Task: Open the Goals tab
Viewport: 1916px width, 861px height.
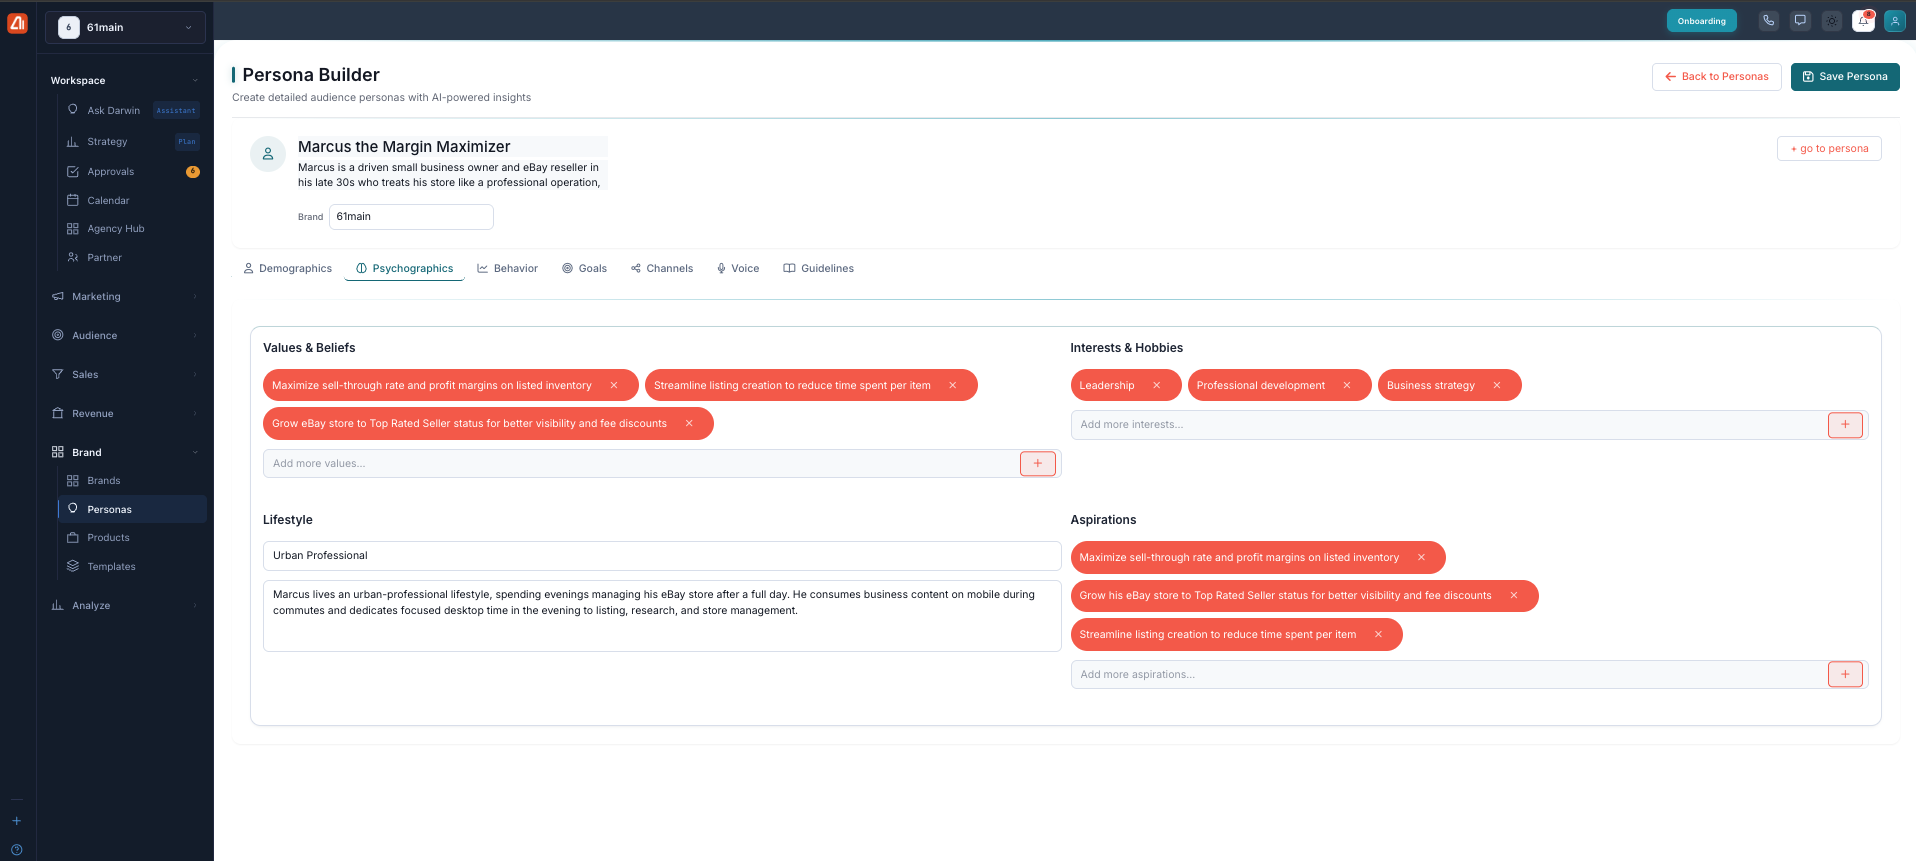Action: click(585, 269)
